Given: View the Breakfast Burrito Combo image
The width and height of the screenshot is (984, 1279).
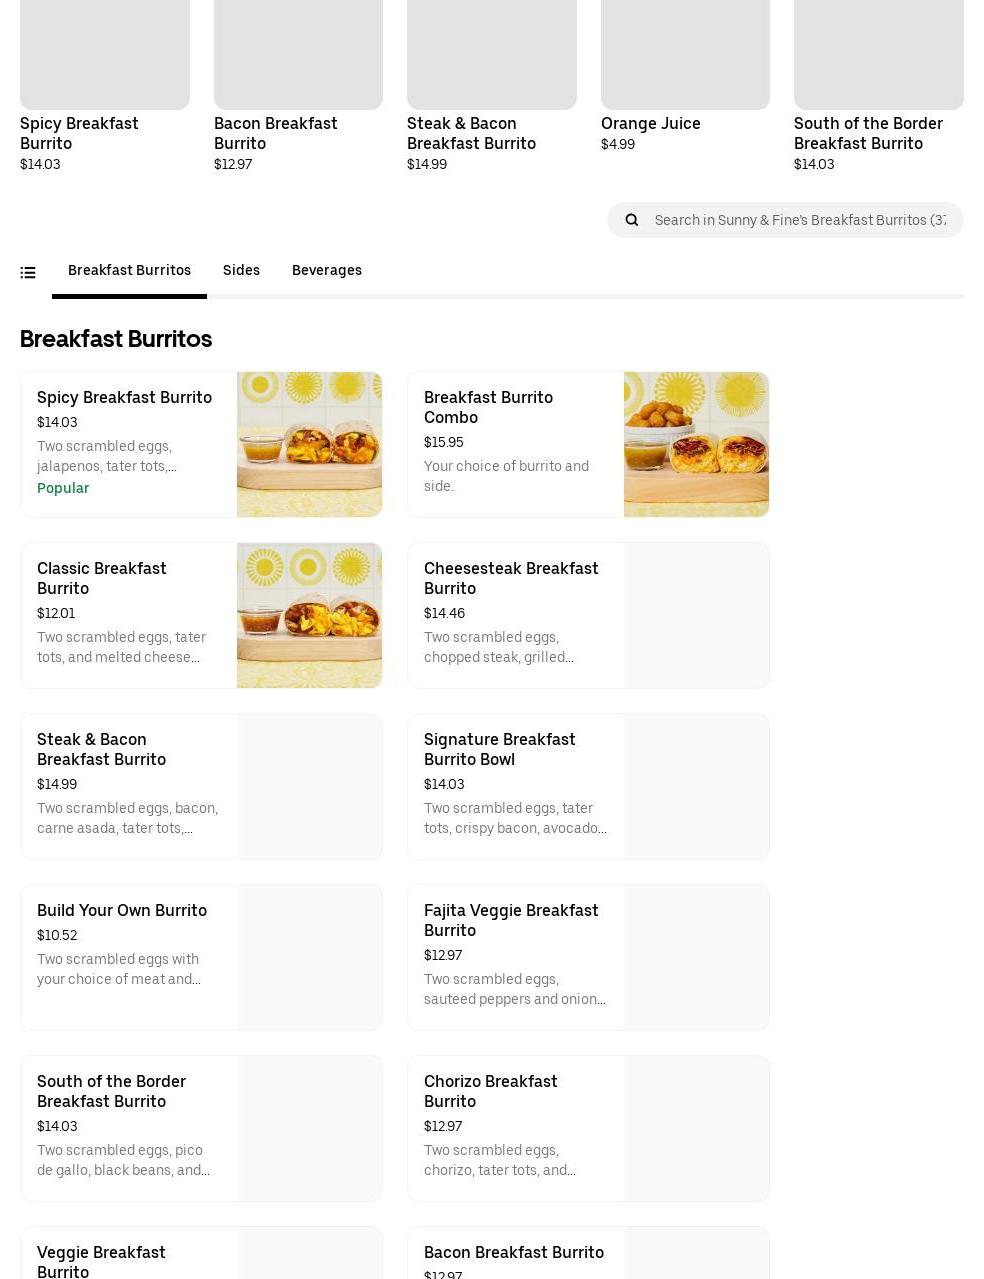Looking at the screenshot, I should click(x=696, y=445).
